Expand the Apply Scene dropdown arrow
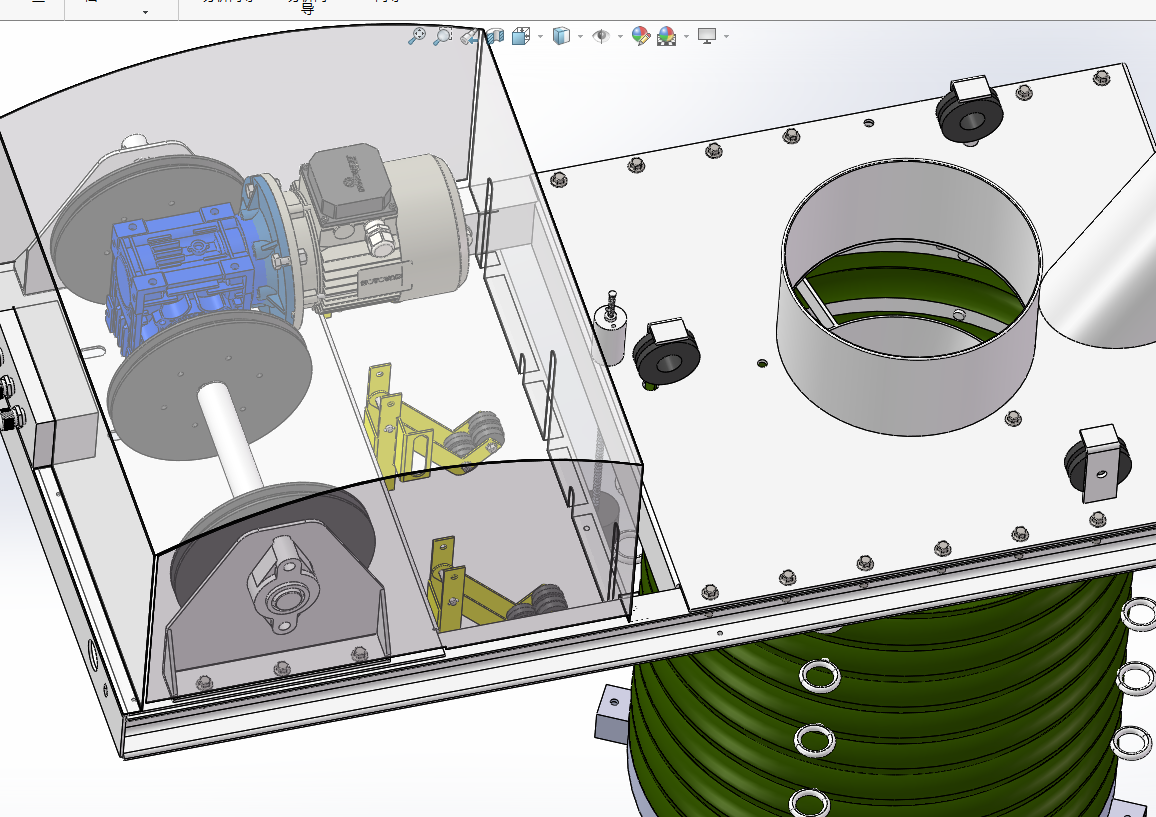 (686, 36)
